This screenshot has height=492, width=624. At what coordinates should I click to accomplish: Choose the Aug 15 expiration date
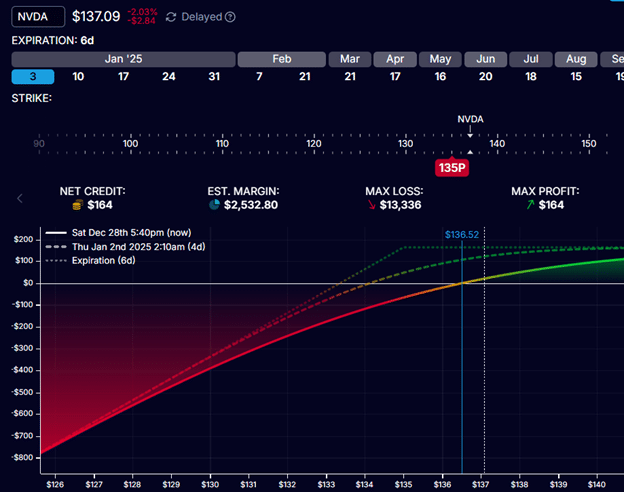tap(576, 76)
